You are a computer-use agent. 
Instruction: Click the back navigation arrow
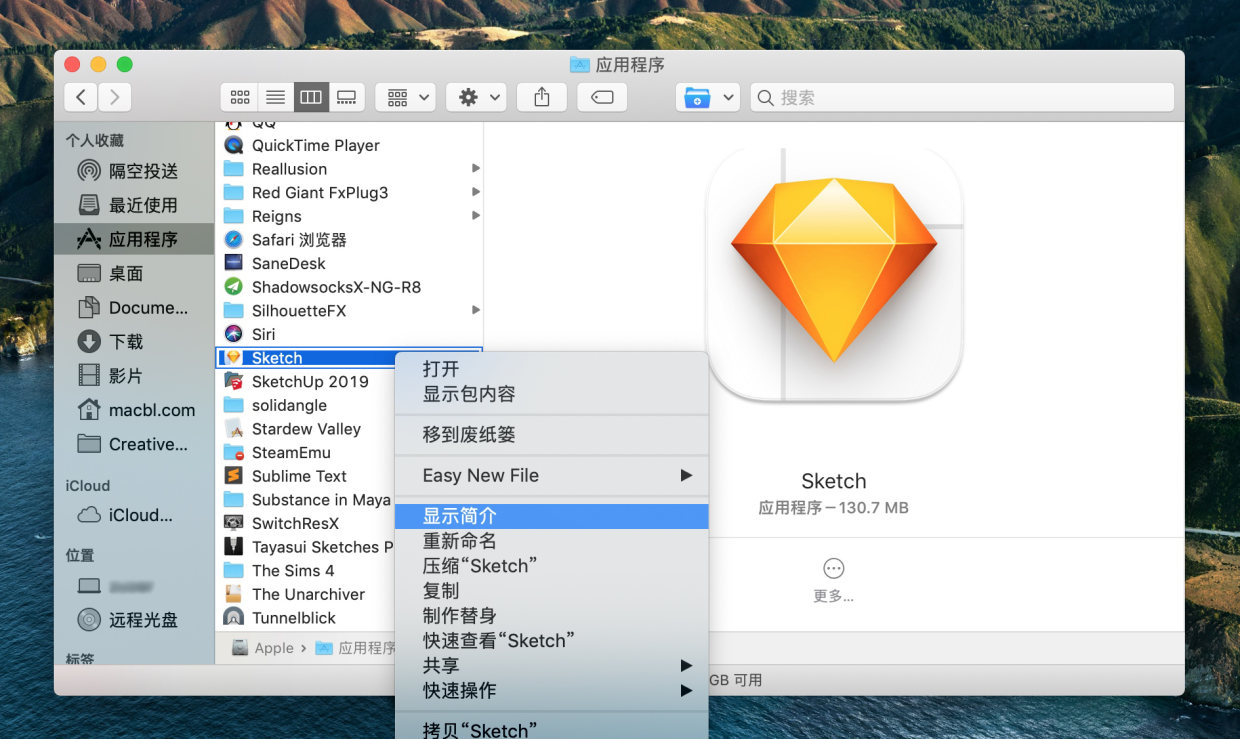81,97
